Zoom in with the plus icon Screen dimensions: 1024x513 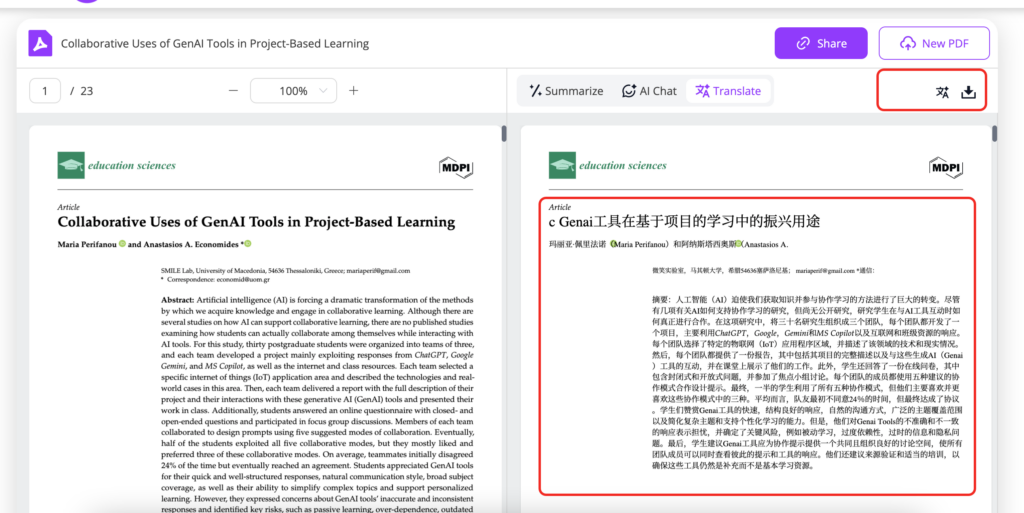(353, 91)
